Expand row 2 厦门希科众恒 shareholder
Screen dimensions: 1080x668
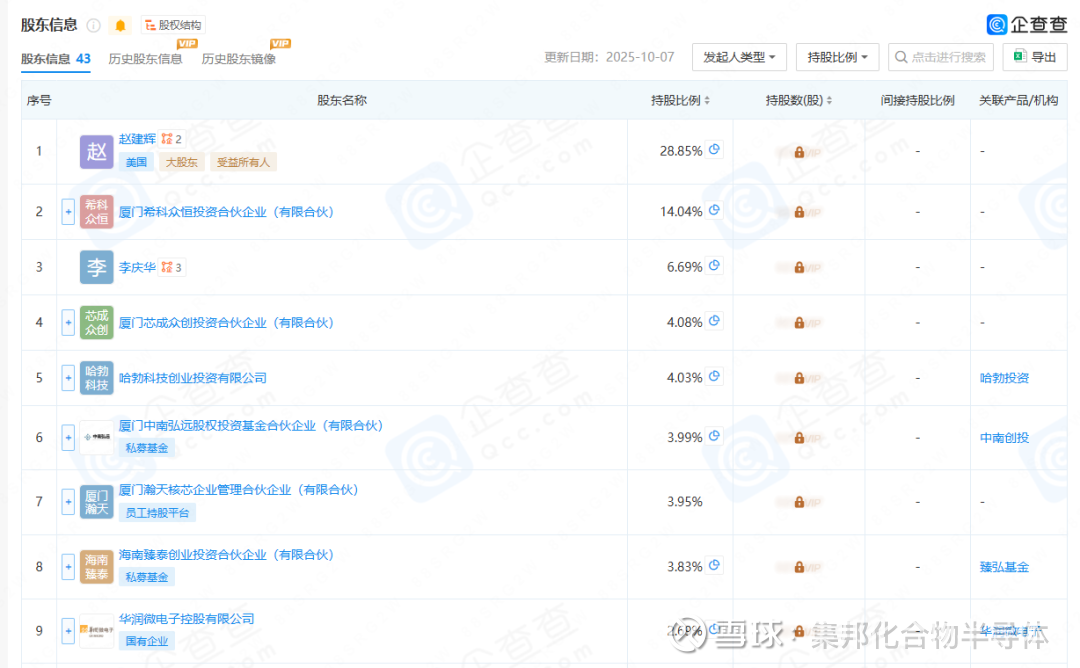coord(68,212)
